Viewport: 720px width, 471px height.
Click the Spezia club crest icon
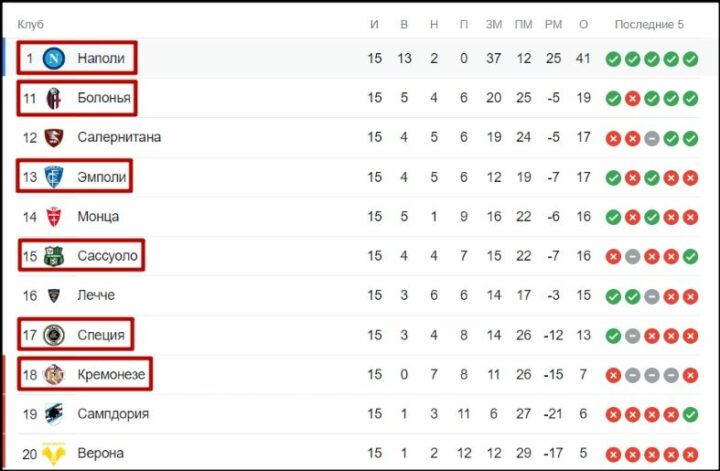(x=53, y=335)
